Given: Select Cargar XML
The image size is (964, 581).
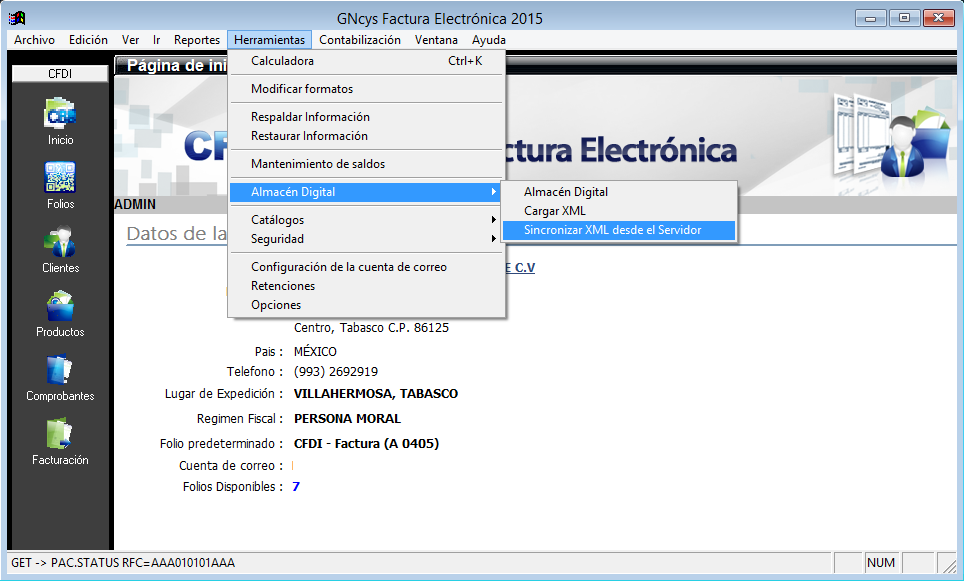Looking at the screenshot, I should coord(618,211).
